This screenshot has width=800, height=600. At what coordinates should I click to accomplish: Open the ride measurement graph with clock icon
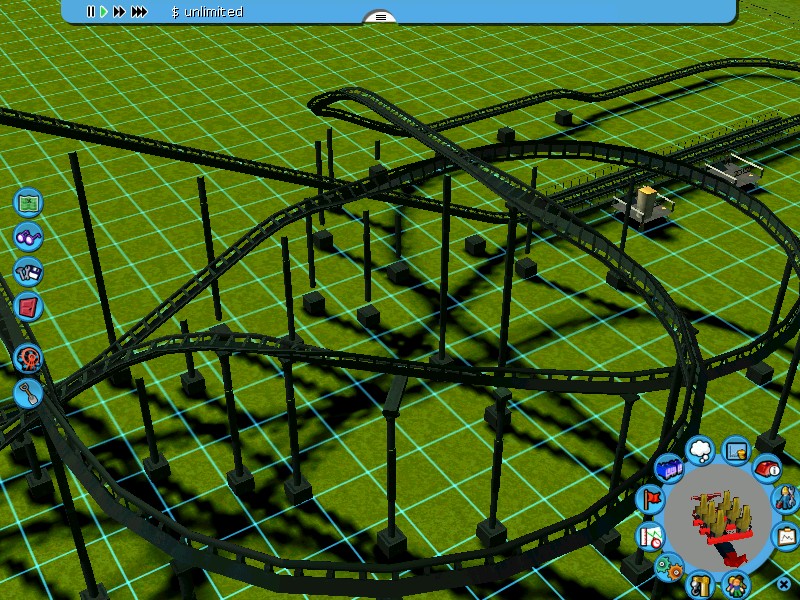651,536
